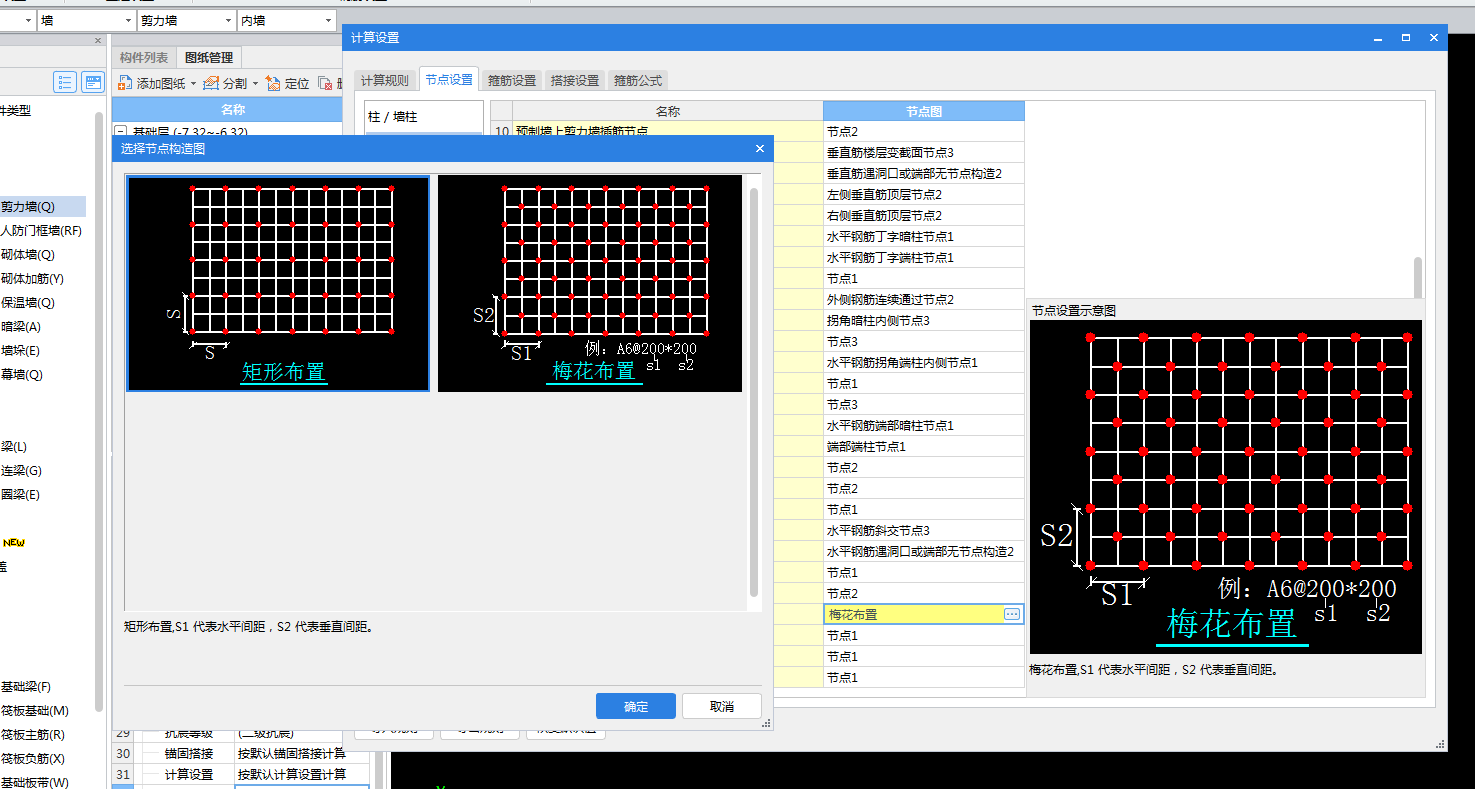
Task: Close the 选择节点构造图 dialog
Action: pyautogui.click(x=760, y=149)
